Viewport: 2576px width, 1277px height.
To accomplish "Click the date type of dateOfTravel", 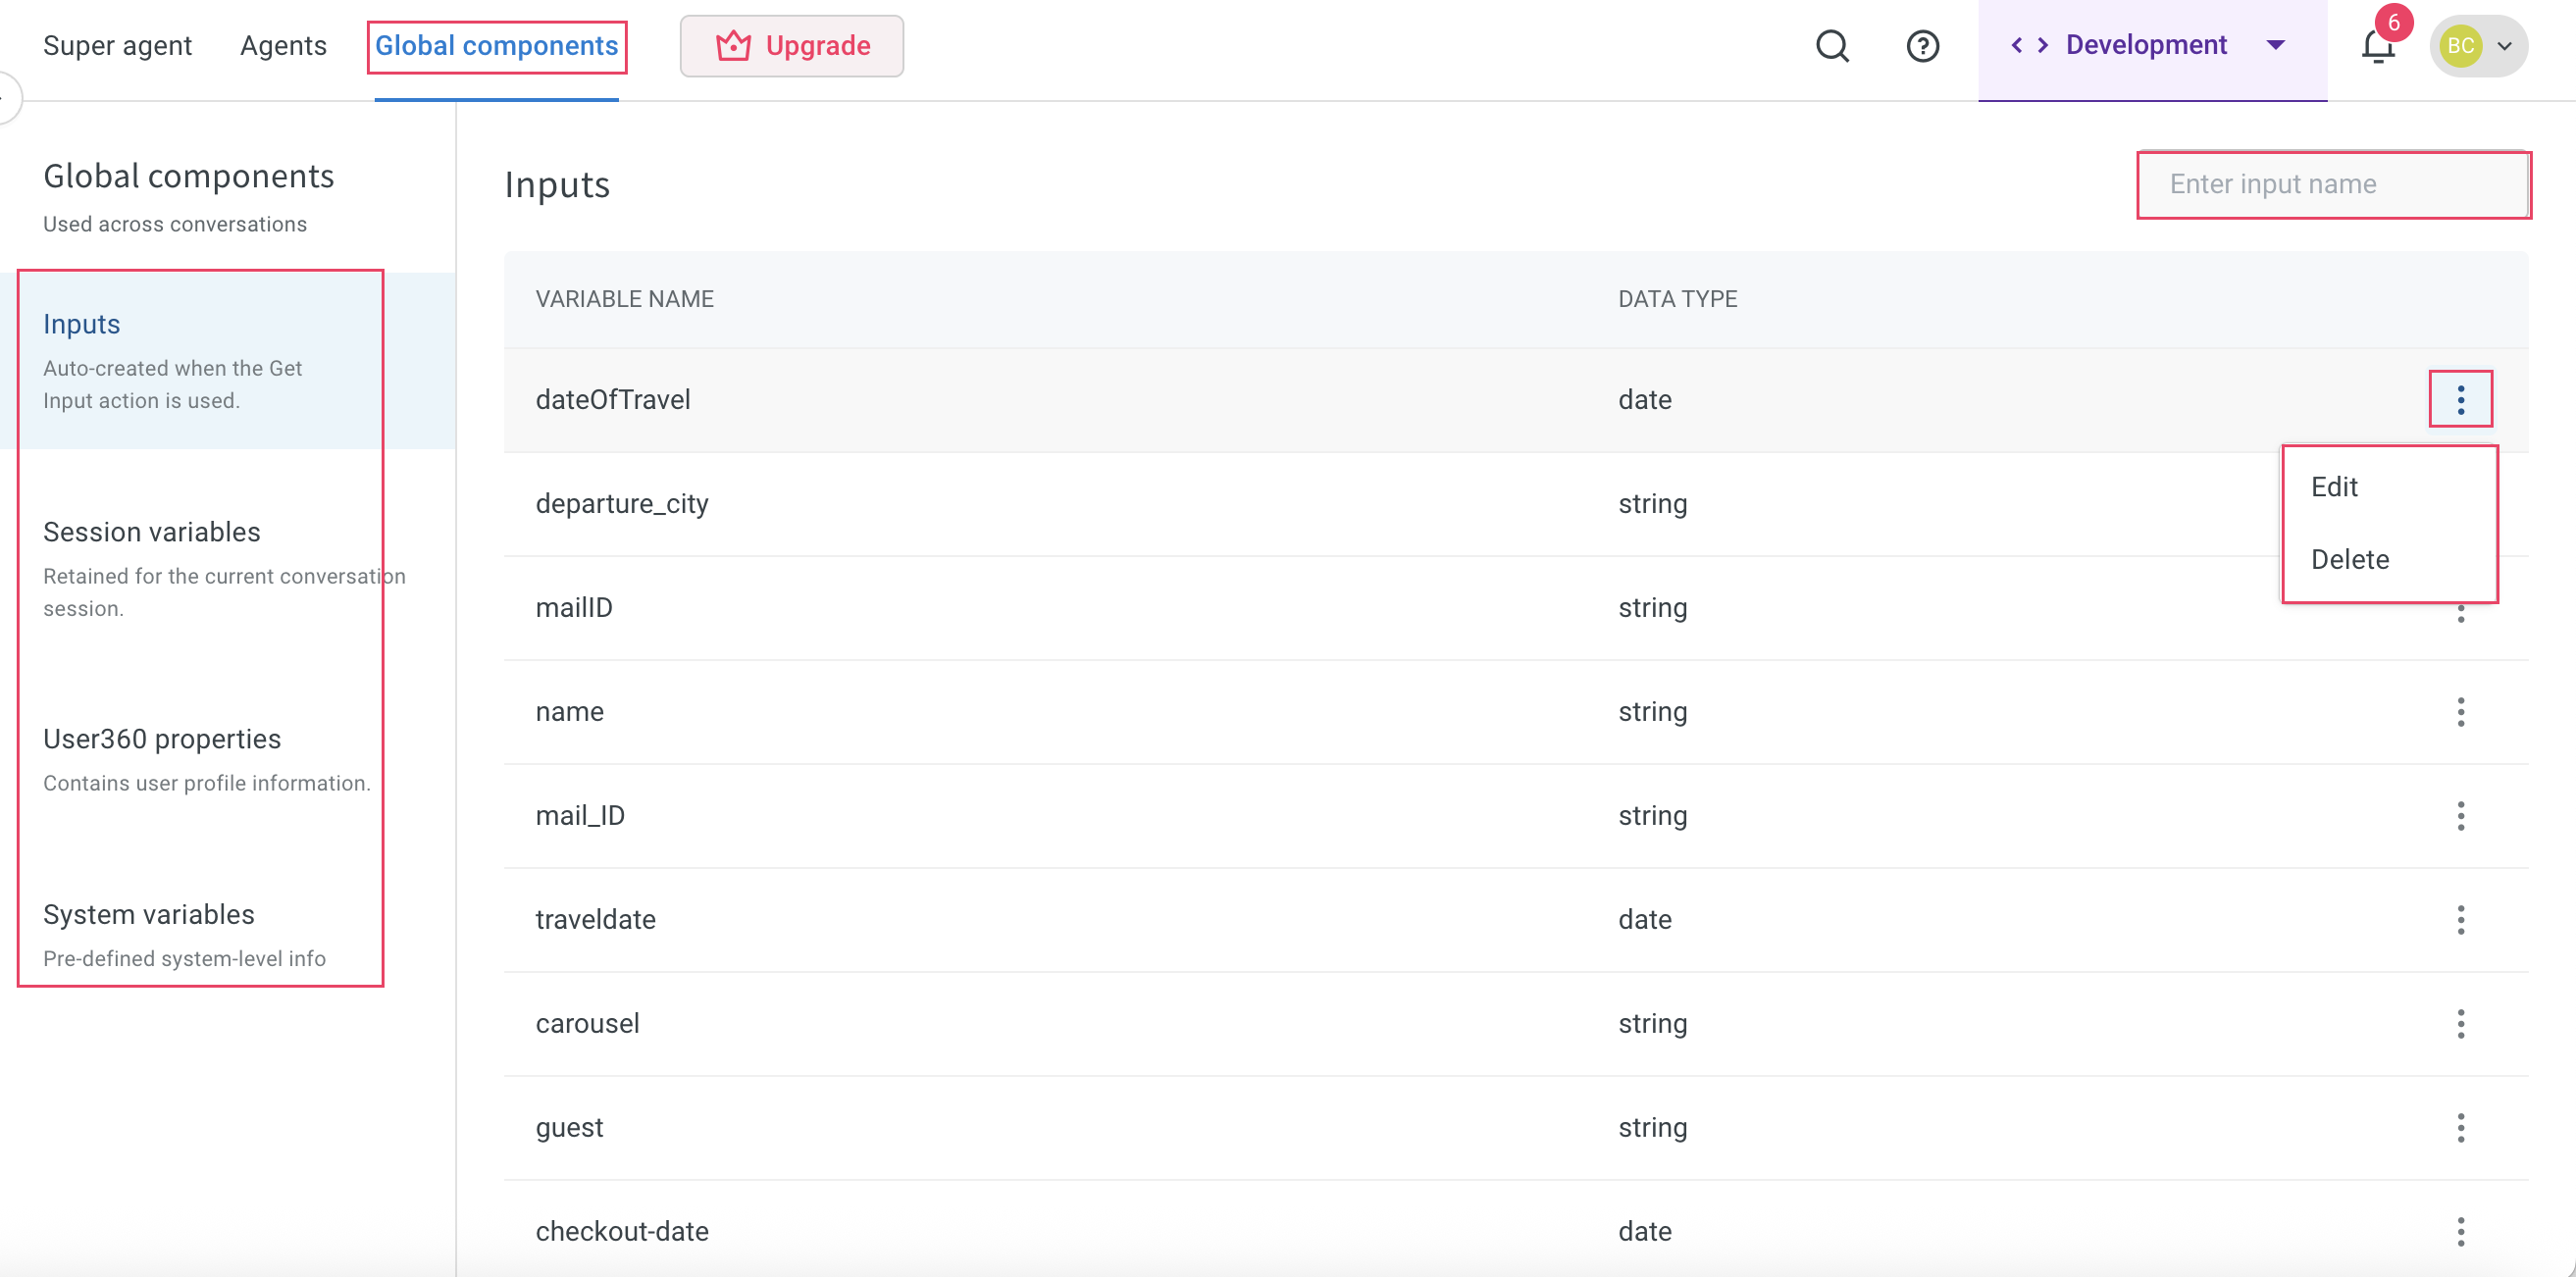I will tap(1644, 400).
